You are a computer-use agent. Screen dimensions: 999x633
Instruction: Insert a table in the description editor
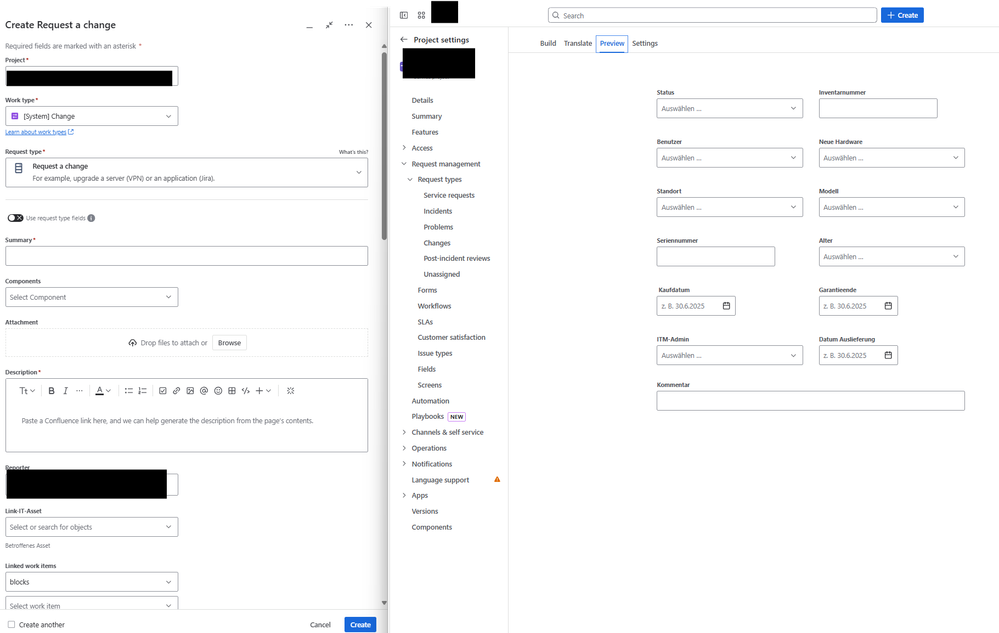coord(231,390)
